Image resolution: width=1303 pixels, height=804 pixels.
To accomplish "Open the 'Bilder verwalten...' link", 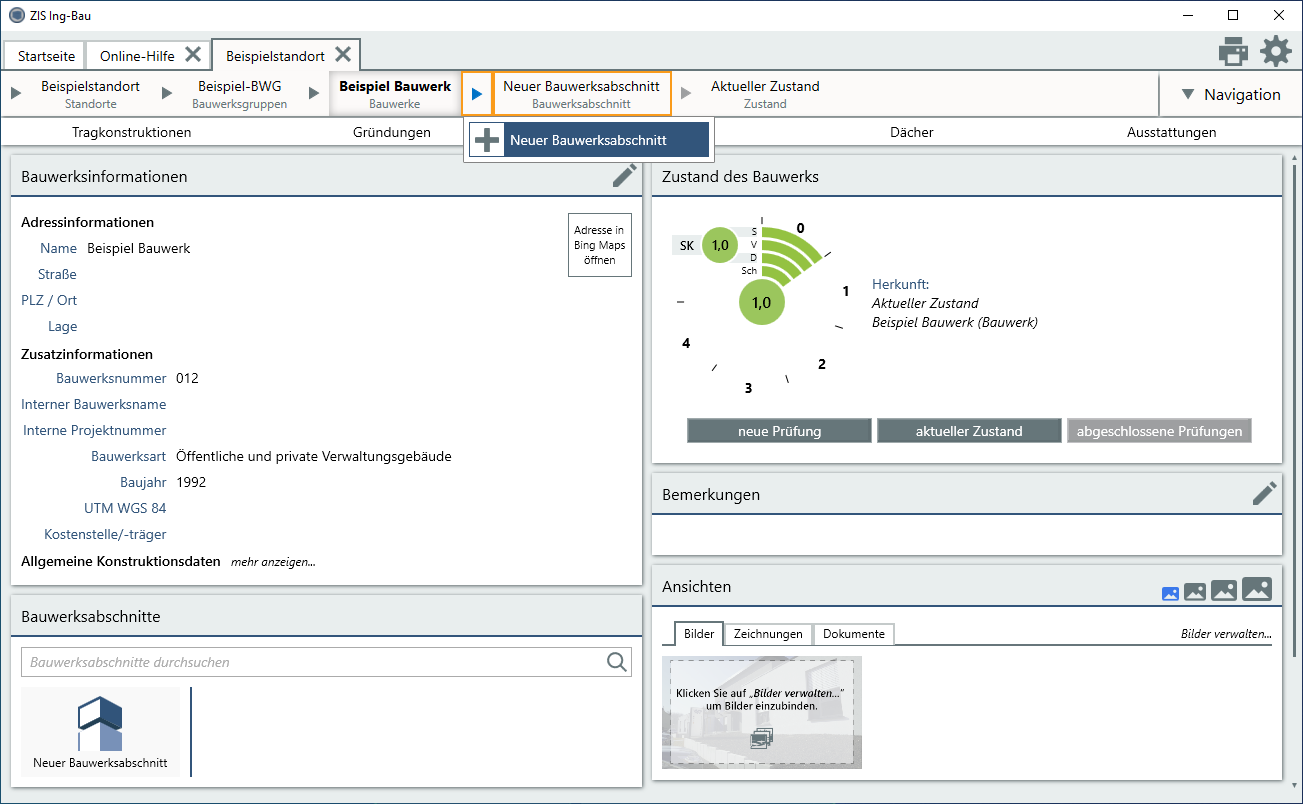I will click(x=1226, y=634).
